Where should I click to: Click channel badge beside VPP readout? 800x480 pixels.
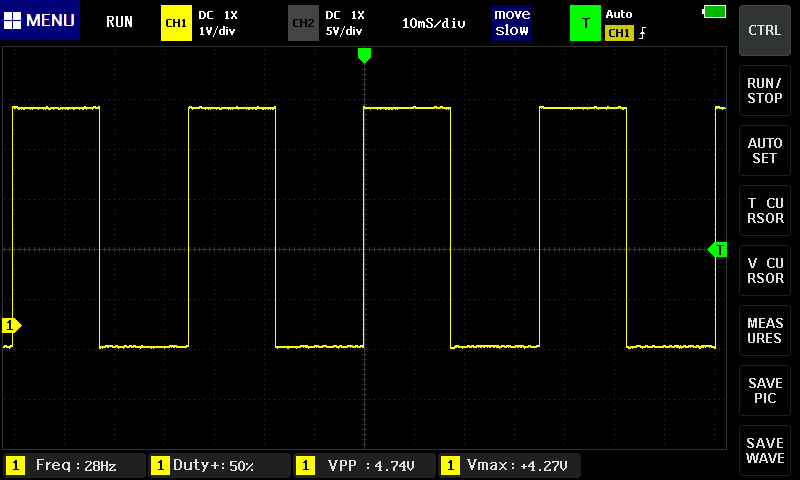(x=305, y=465)
